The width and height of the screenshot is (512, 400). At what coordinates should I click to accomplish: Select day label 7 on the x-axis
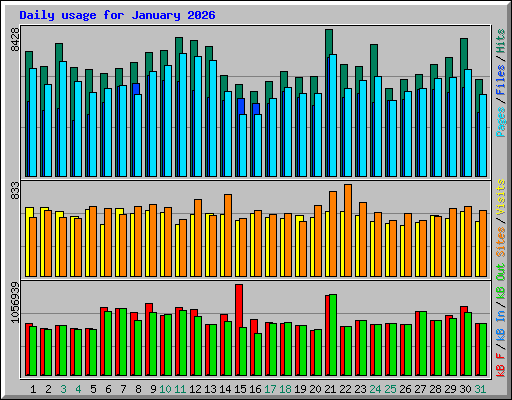[x=123, y=389]
